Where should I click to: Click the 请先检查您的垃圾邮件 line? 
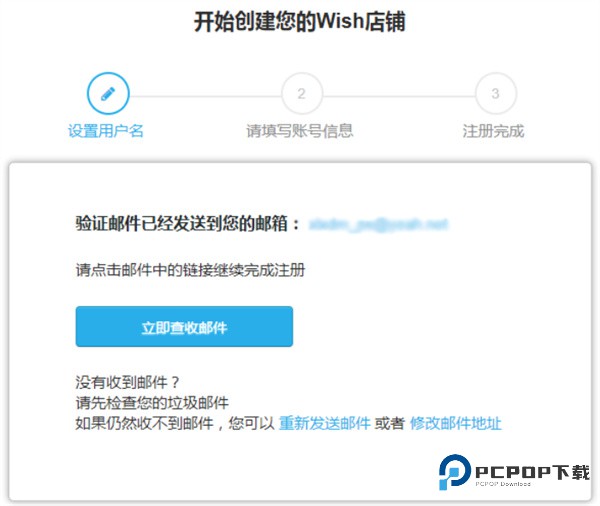pos(152,403)
